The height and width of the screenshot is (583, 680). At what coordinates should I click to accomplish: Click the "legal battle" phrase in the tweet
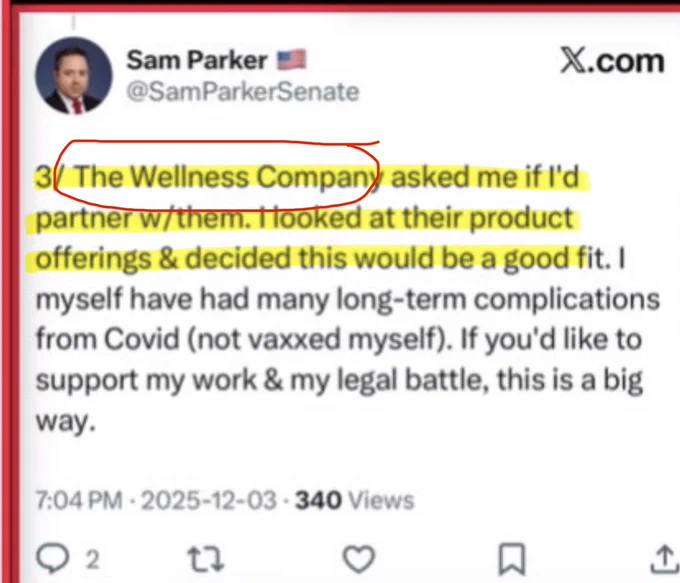410,380
